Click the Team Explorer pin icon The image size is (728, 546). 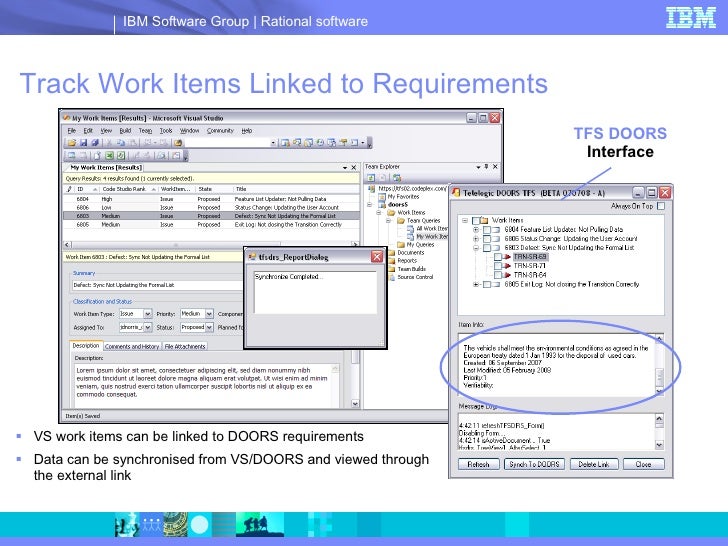tap(487, 166)
